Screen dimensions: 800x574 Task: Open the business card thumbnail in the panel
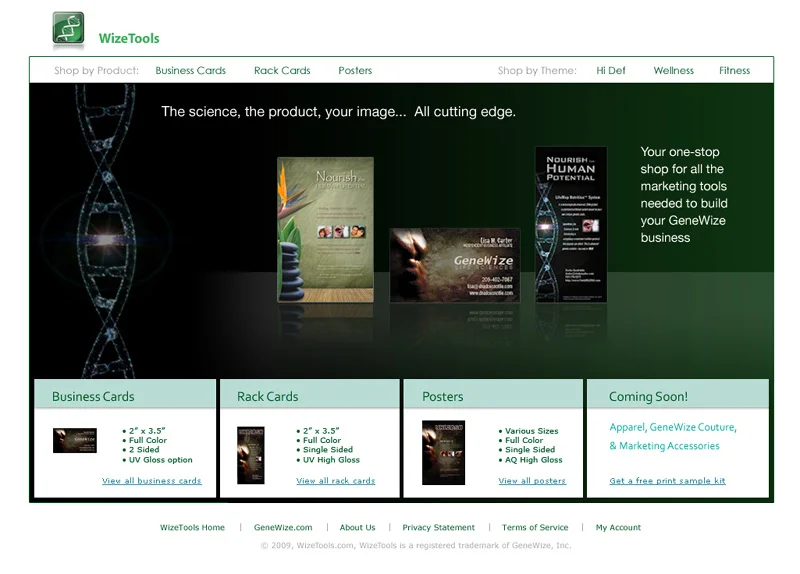coord(74,440)
